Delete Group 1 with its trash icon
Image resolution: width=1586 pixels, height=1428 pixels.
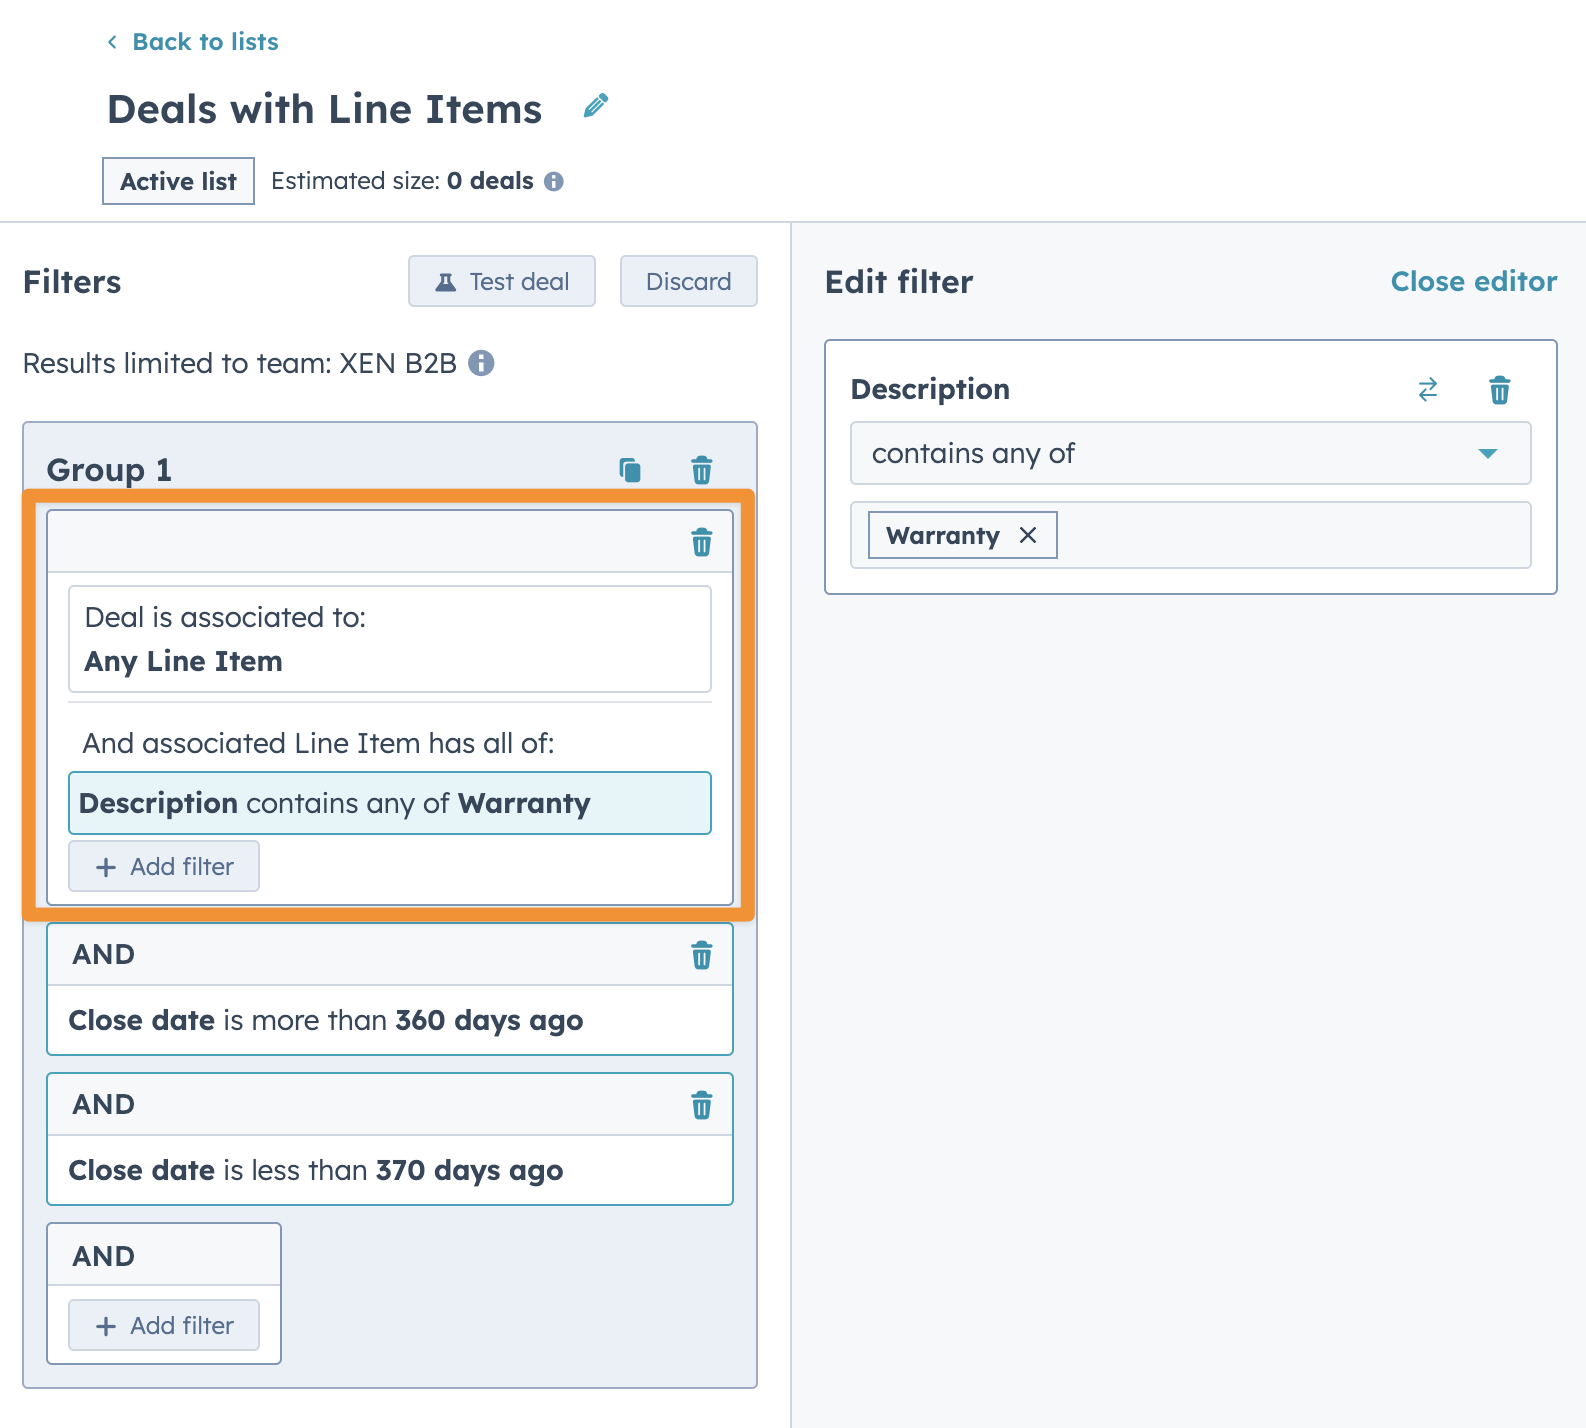[702, 470]
